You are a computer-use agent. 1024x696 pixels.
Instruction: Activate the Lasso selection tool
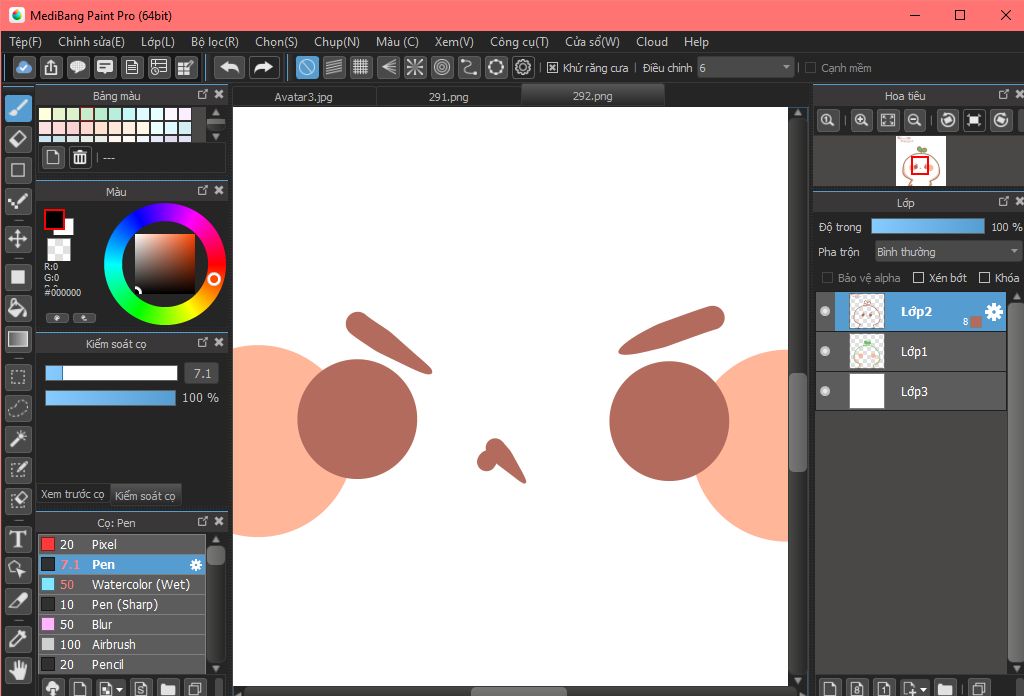[x=18, y=408]
